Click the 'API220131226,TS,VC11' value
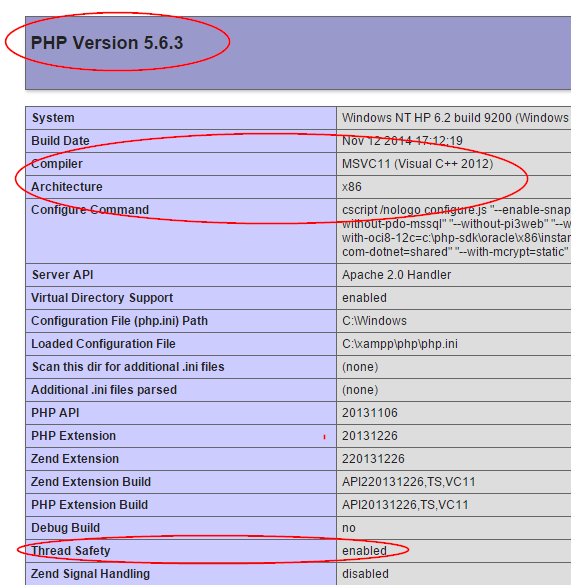The width and height of the screenshot is (571, 585). (409, 482)
